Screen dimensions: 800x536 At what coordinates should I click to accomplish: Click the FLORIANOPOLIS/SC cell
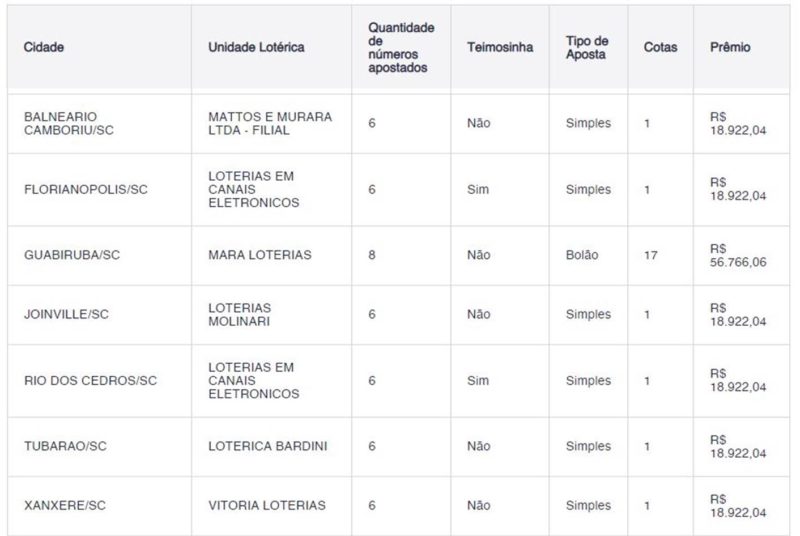point(86,190)
